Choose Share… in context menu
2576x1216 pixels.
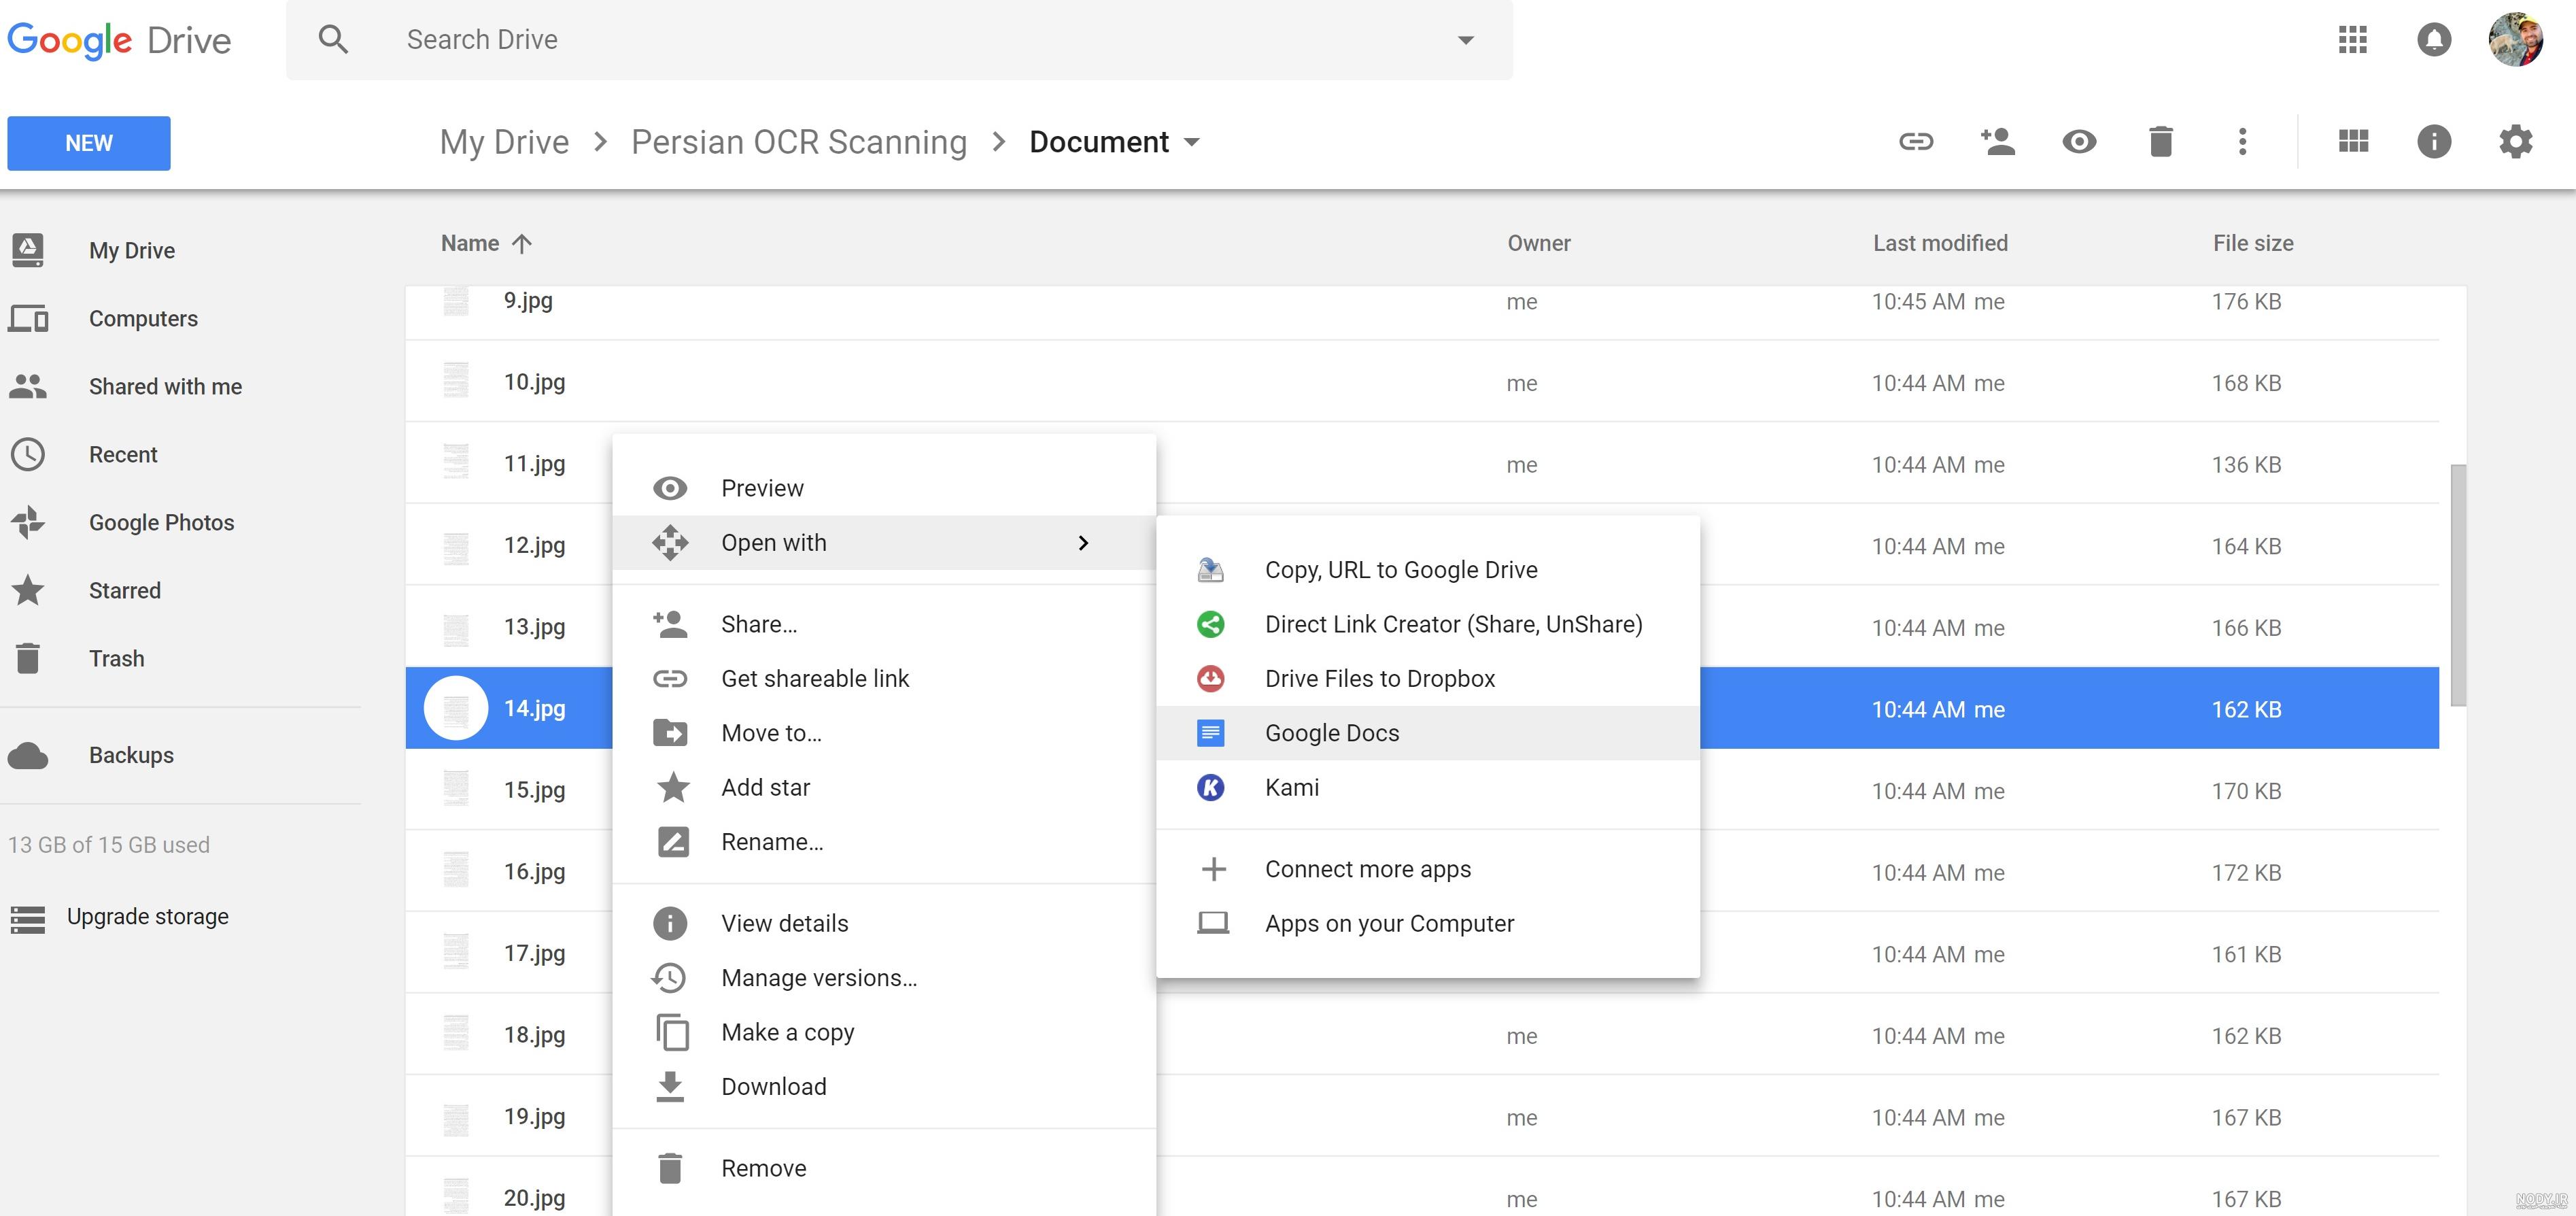tap(884, 624)
